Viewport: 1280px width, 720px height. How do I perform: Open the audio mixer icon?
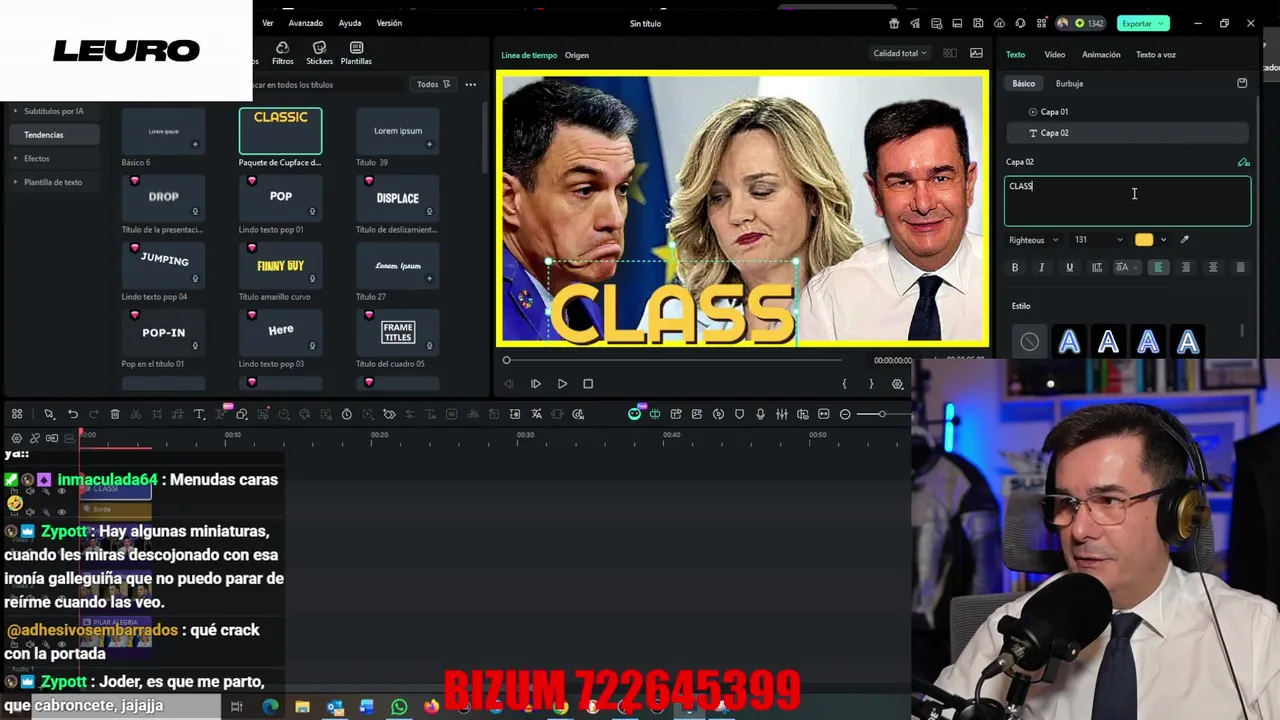(782, 414)
